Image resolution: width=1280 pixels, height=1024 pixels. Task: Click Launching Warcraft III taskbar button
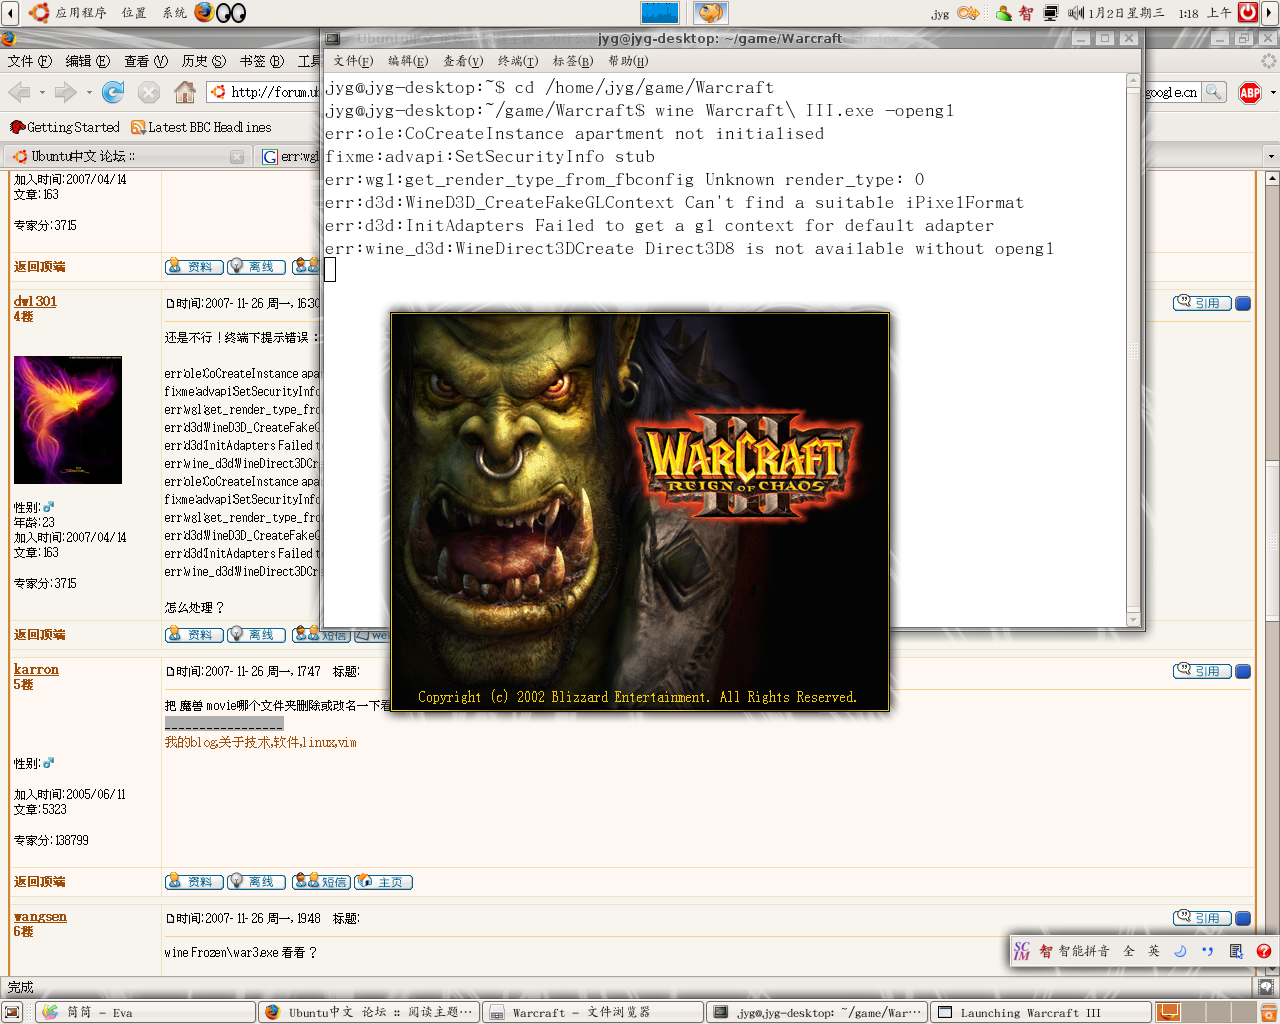click(x=1043, y=1012)
